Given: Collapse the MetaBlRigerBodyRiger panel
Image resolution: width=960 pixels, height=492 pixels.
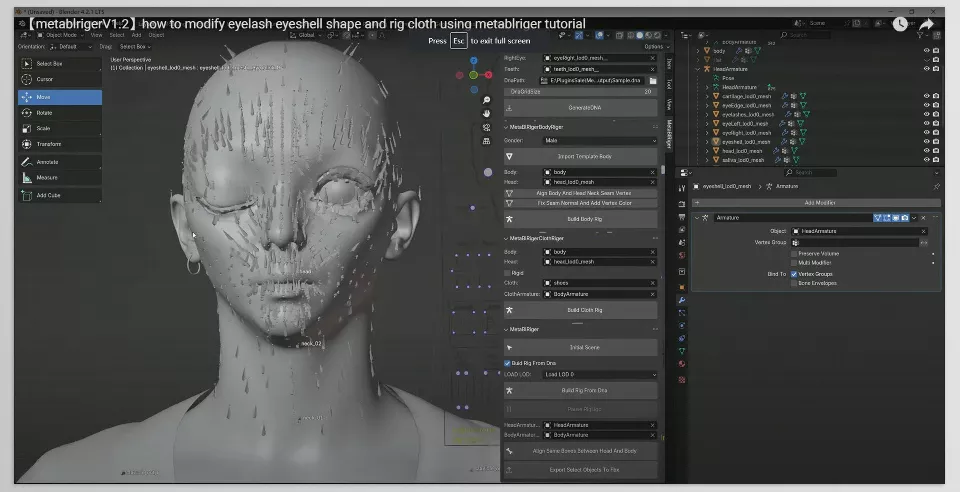Looking at the screenshot, I should coord(506,127).
